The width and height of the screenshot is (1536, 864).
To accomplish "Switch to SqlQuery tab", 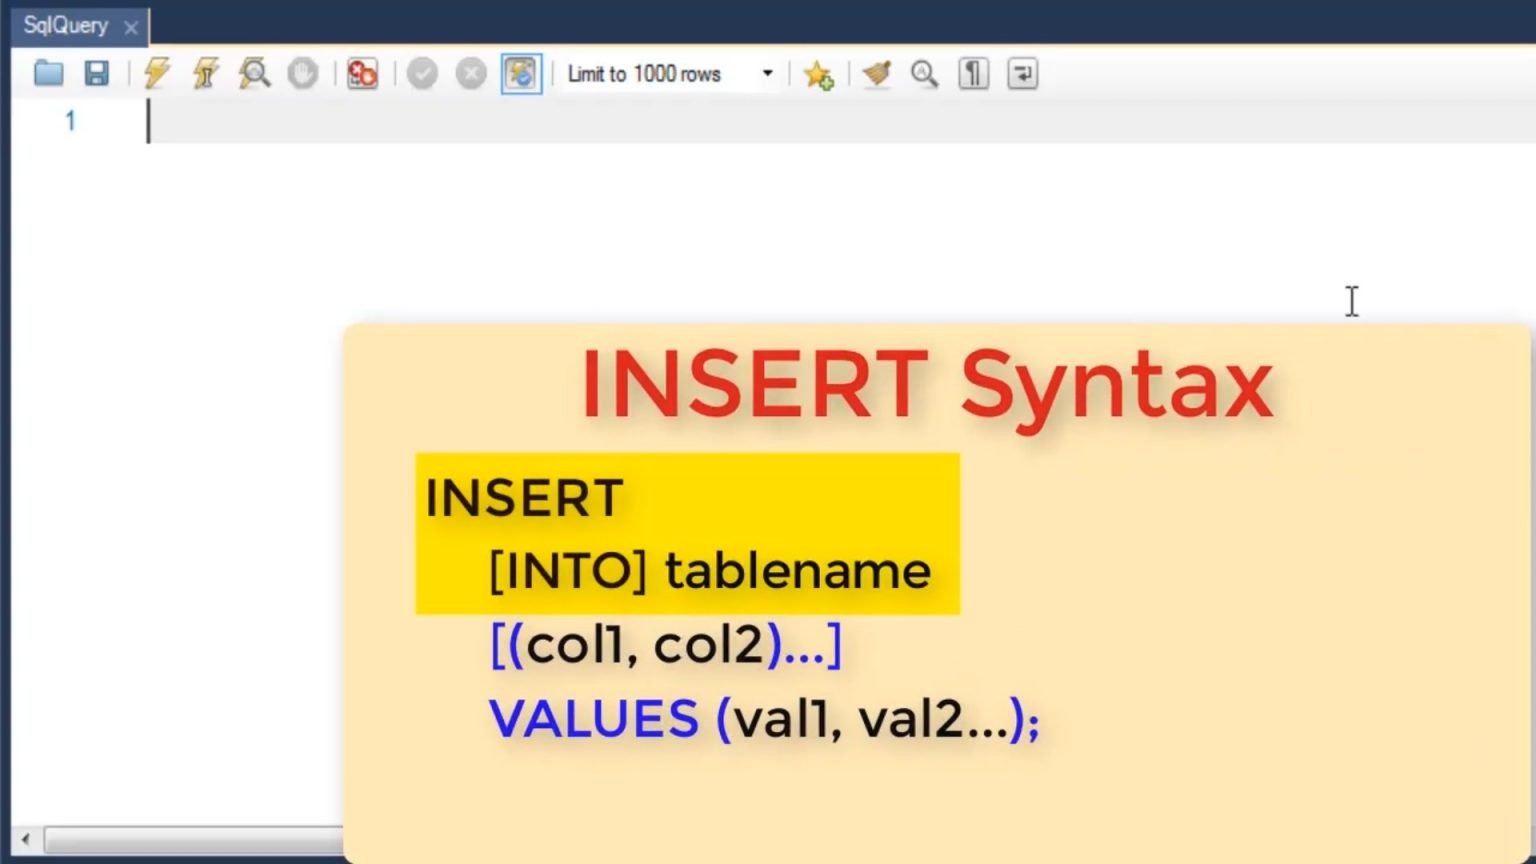I will click(66, 25).
